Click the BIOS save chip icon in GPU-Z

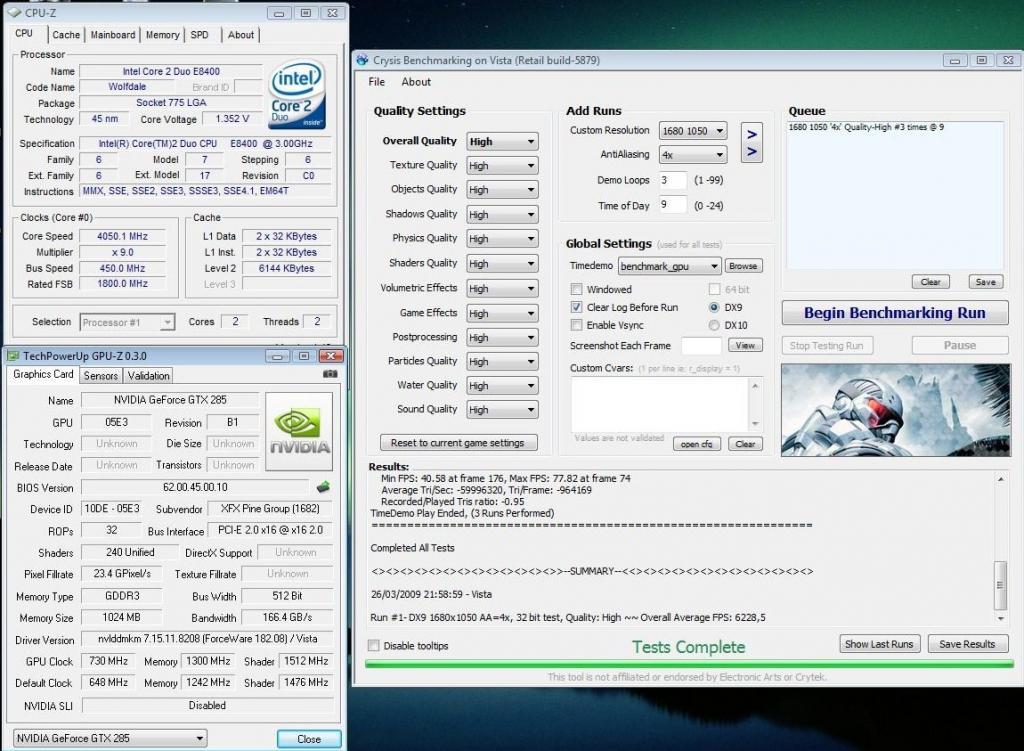(x=323, y=487)
